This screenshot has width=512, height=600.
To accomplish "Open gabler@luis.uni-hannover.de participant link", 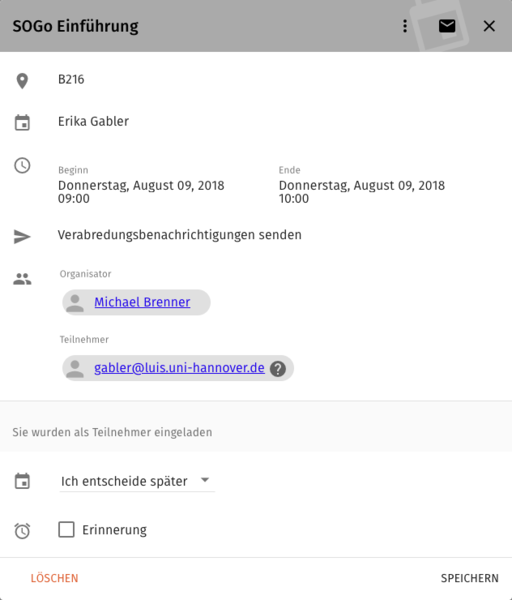I will 179,368.
